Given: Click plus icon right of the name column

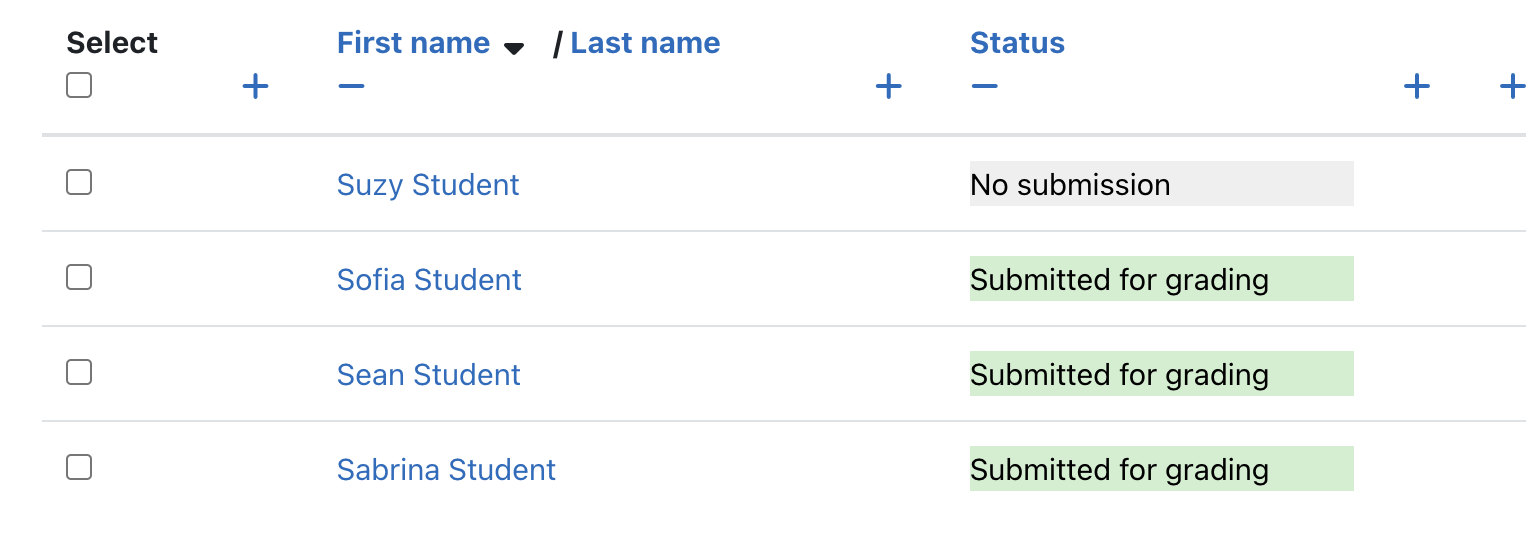Looking at the screenshot, I should (x=889, y=87).
